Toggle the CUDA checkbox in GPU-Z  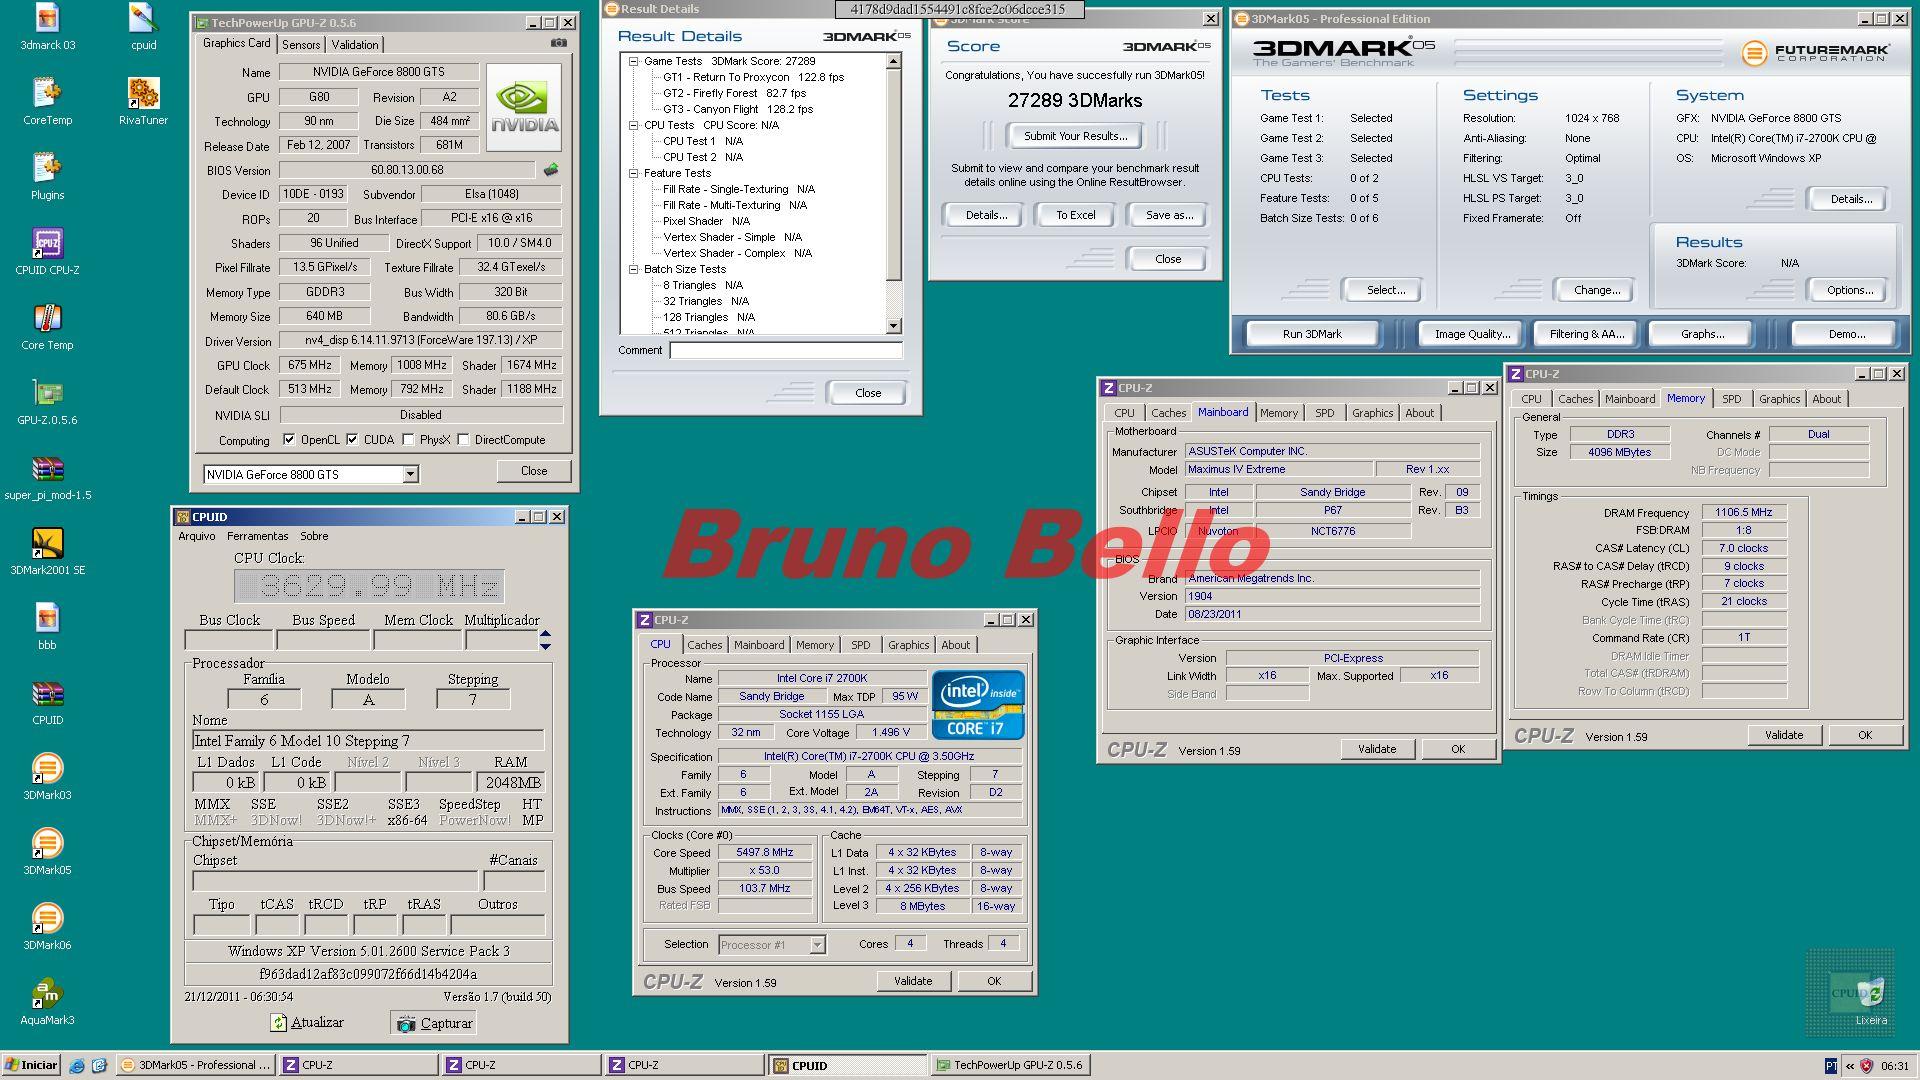(x=352, y=439)
